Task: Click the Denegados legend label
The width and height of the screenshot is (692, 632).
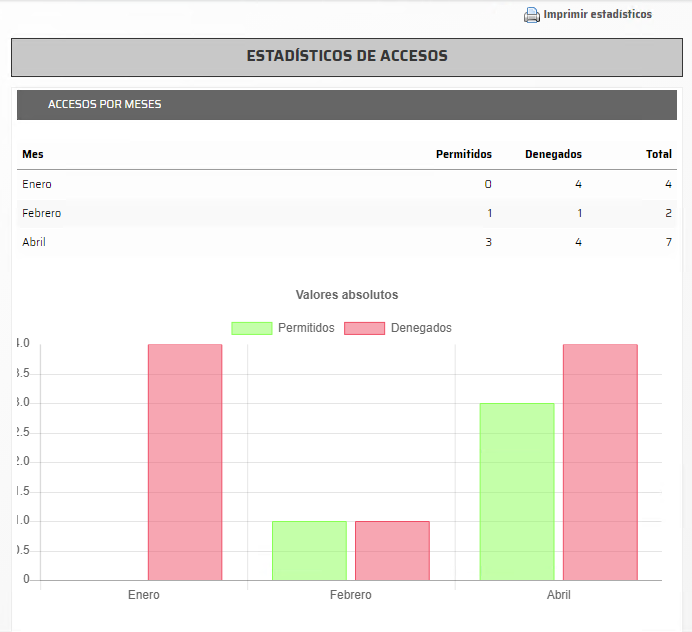Action: tap(421, 328)
